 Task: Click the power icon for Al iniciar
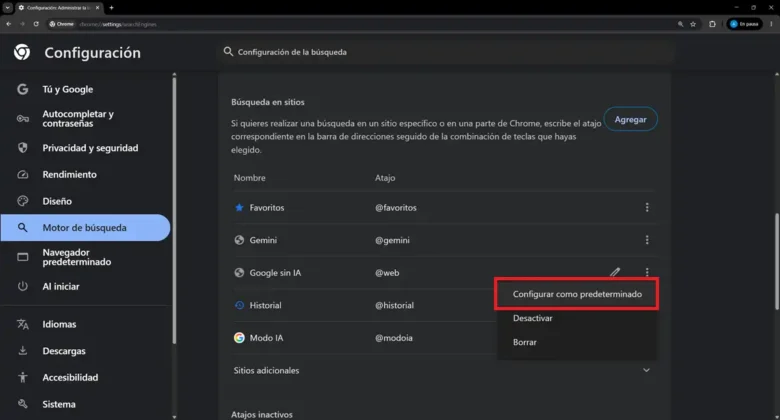click(x=22, y=286)
